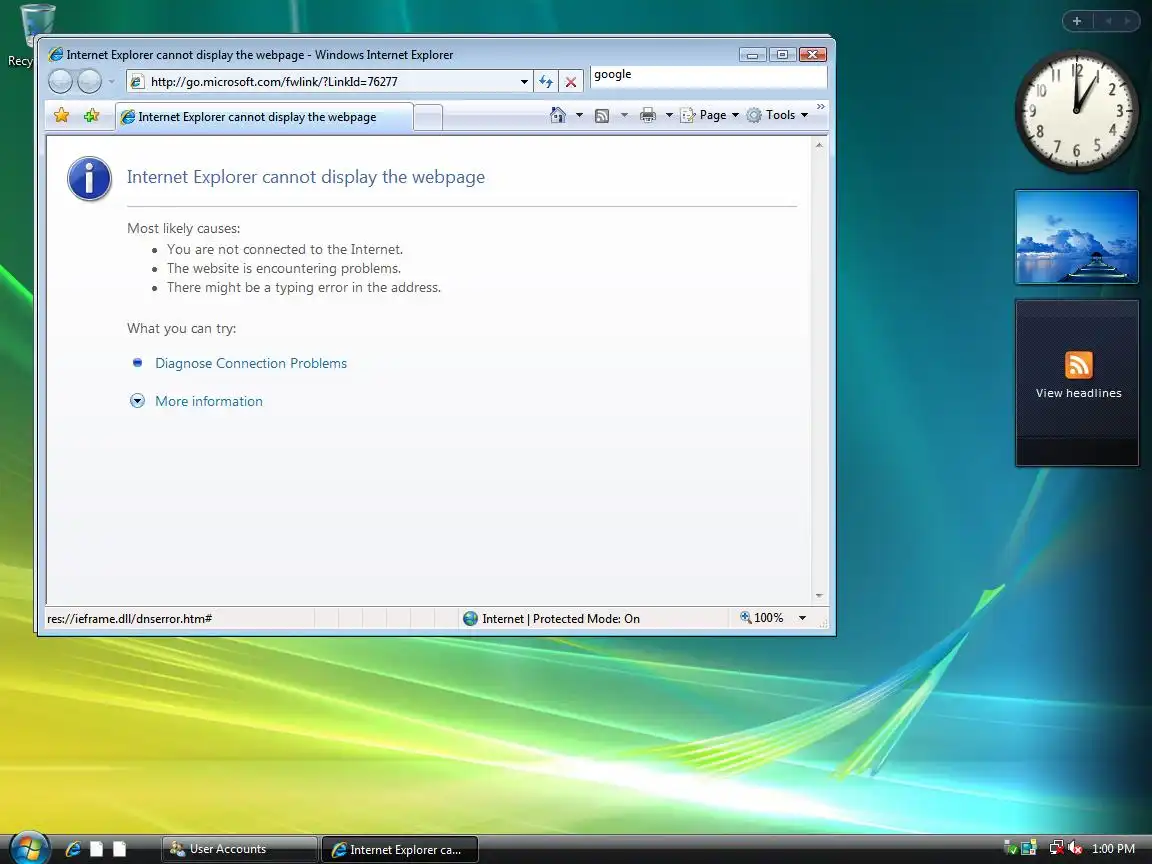The height and width of the screenshot is (864, 1152).
Task: Click the 100% zoom level button
Action: tap(768, 619)
